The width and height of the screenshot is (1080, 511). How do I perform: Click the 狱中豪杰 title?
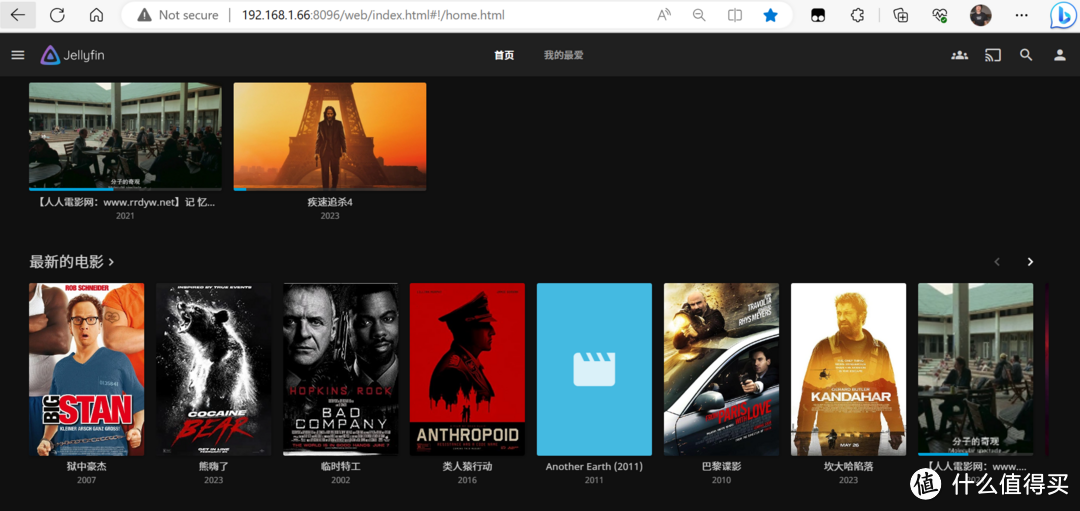point(87,466)
